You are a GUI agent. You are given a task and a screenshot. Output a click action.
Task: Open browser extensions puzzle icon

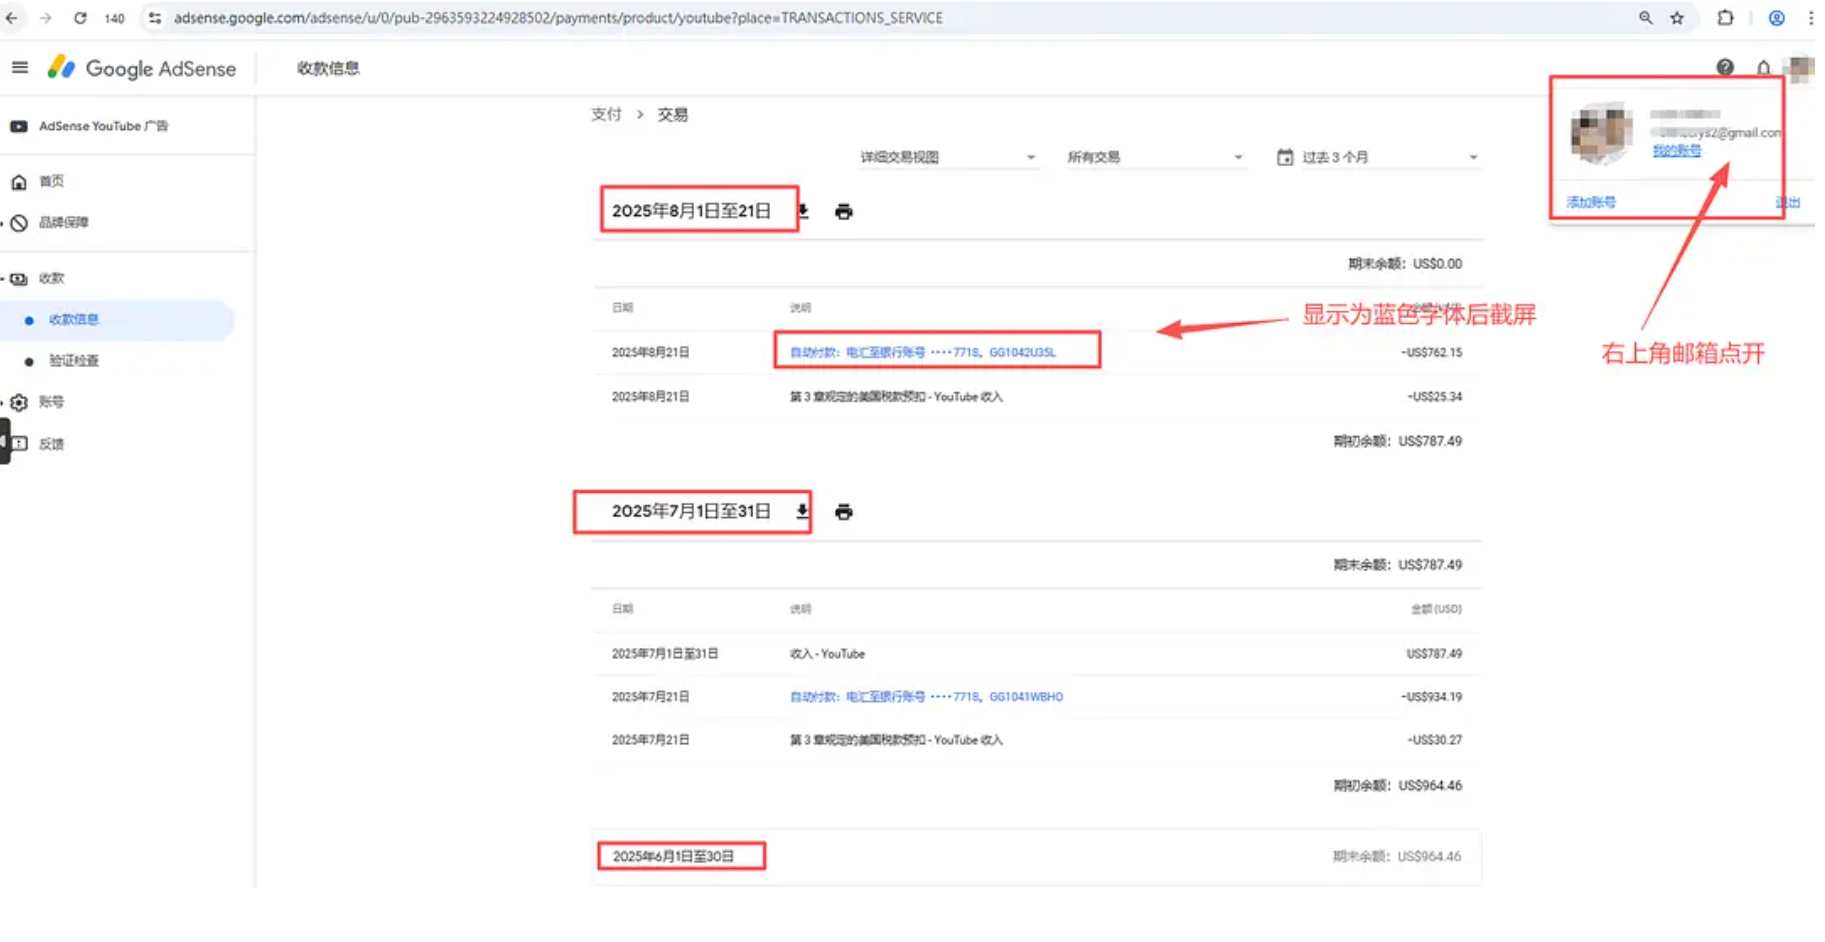tap(1725, 18)
